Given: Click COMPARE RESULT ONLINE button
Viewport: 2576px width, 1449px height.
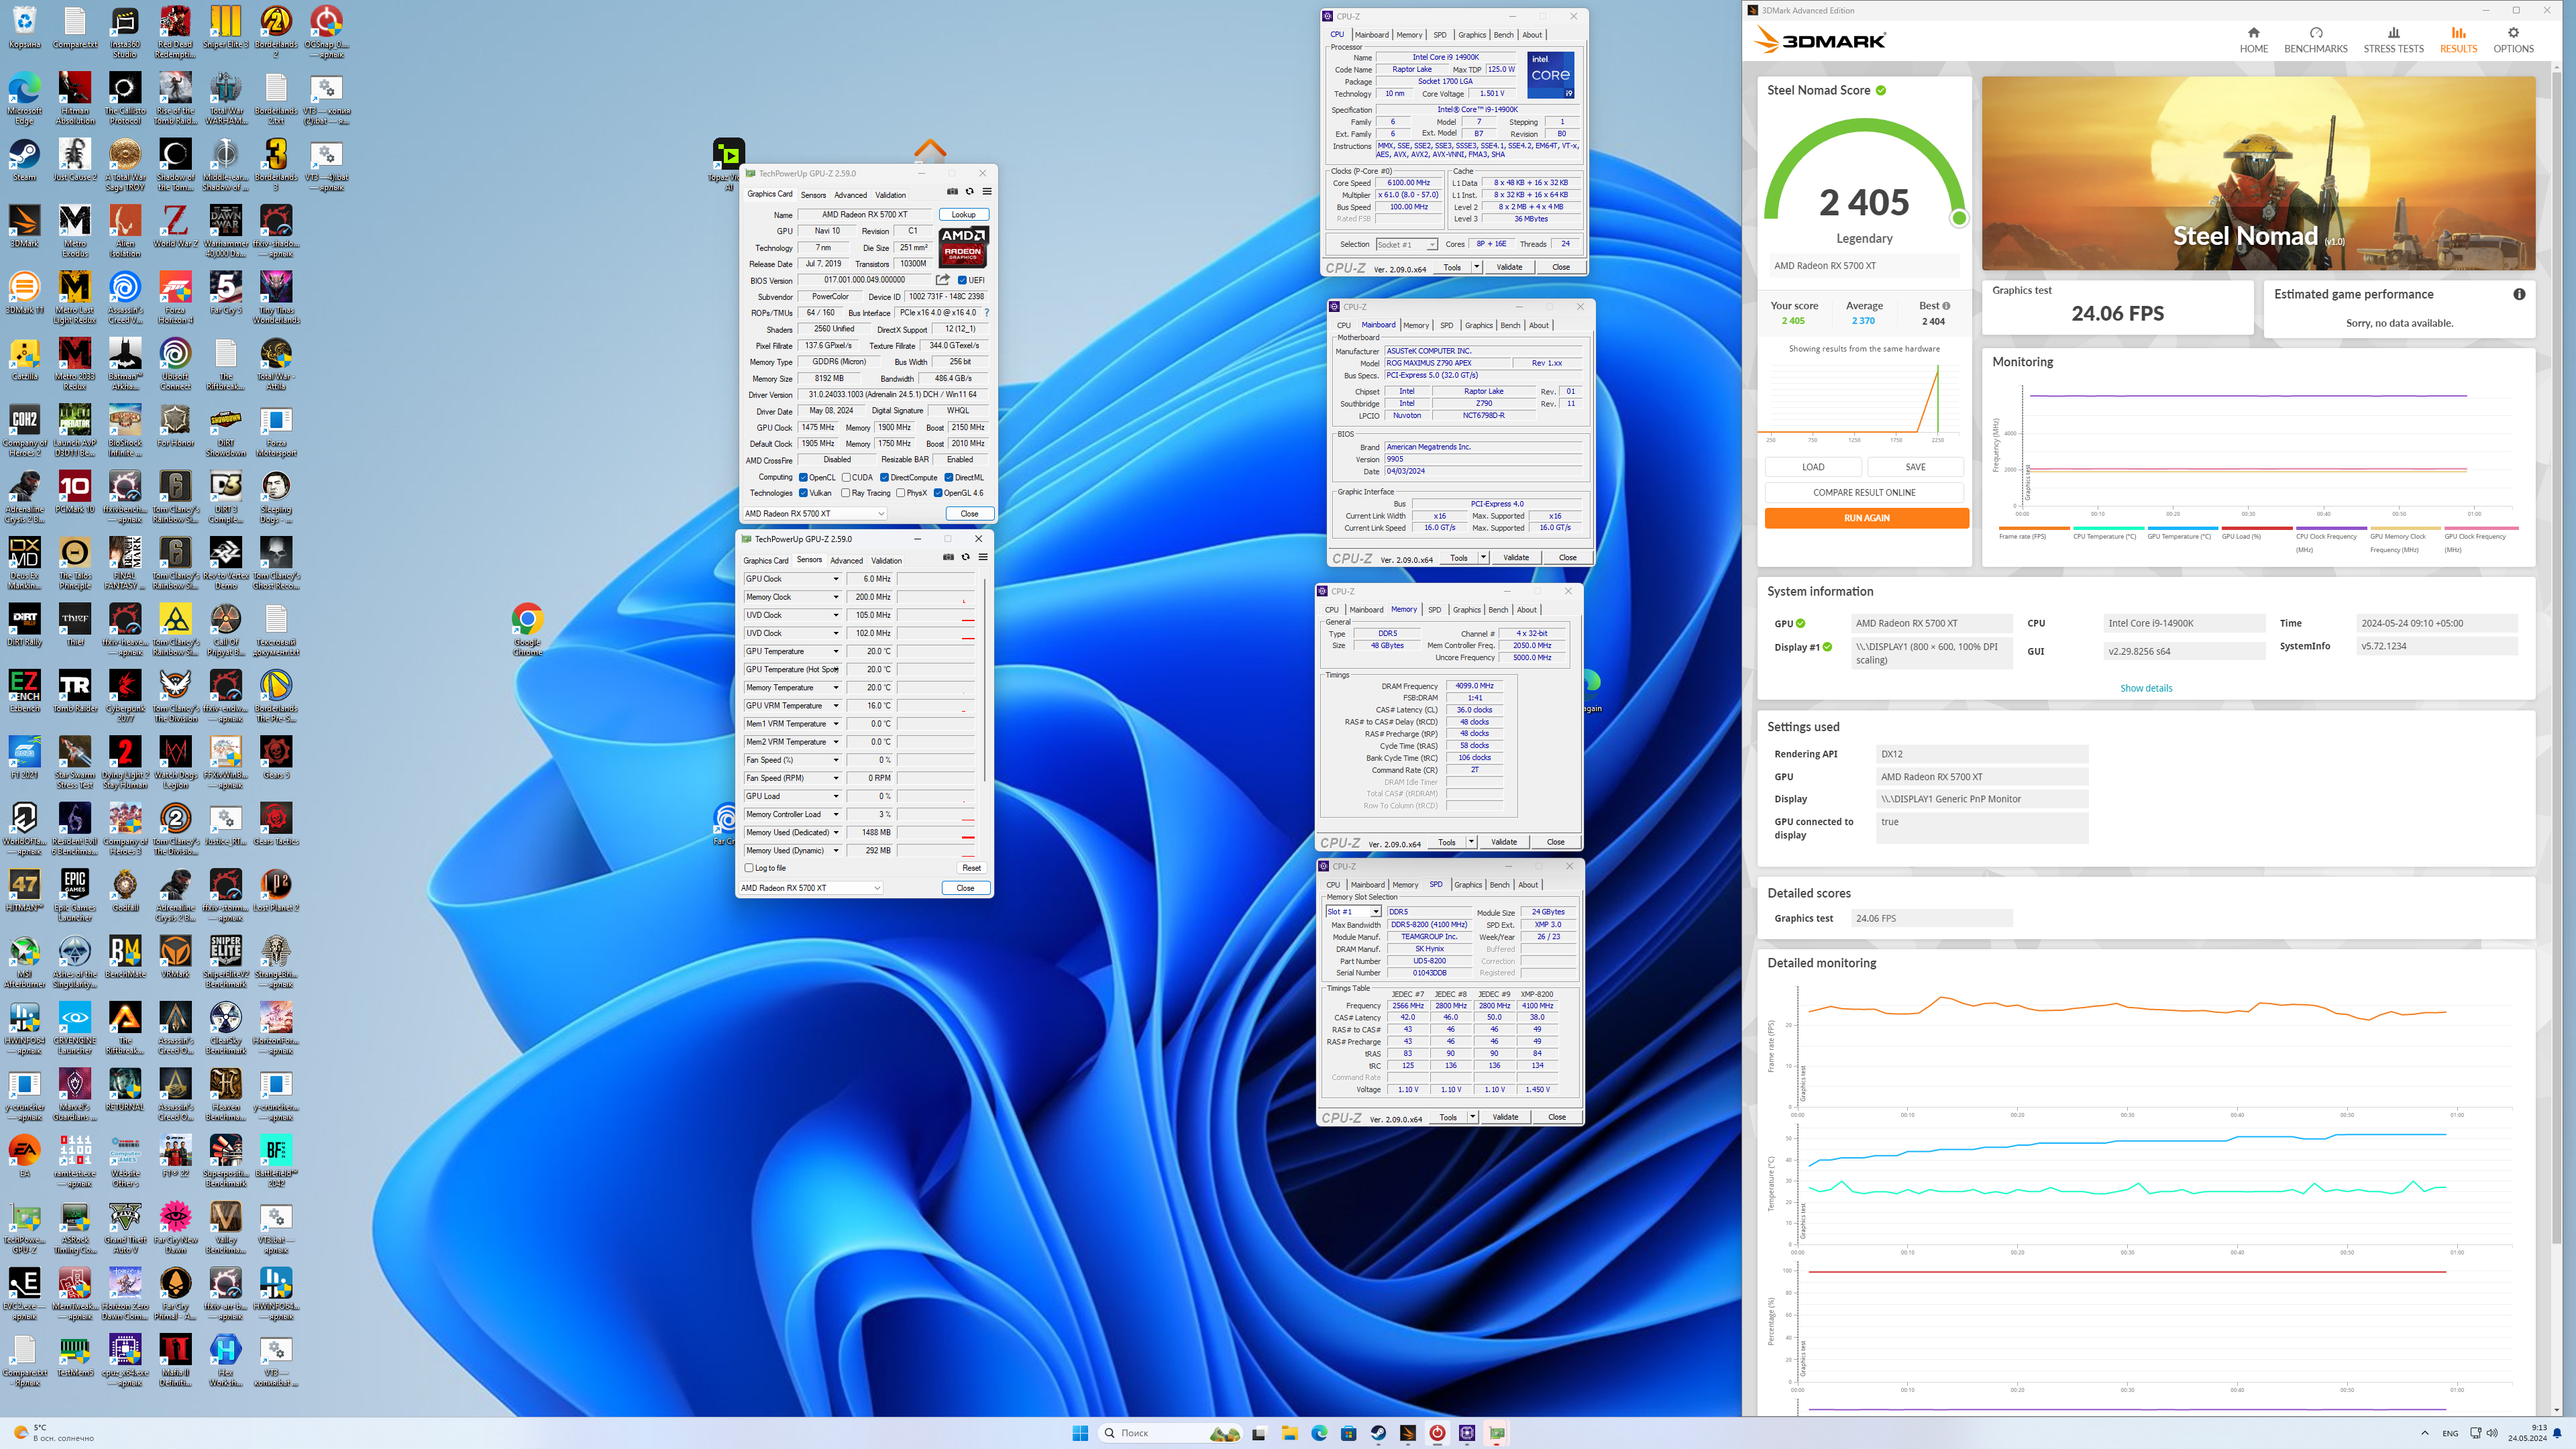Looking at the screenshot, I should [x=1864, y=493].
